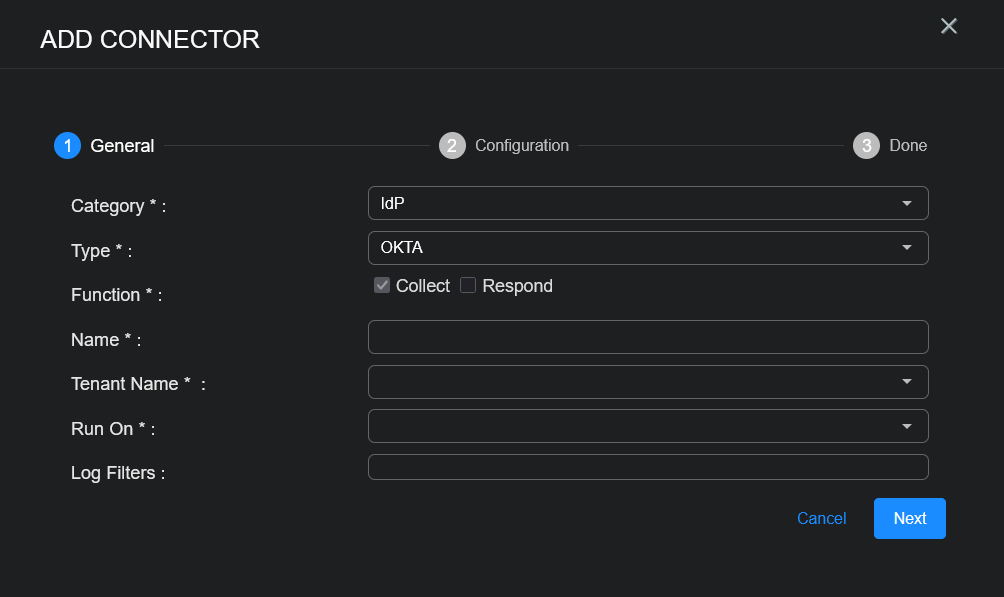Select the General step label
Viewport: 1004px width, 597px height.
tap(122, 146)
